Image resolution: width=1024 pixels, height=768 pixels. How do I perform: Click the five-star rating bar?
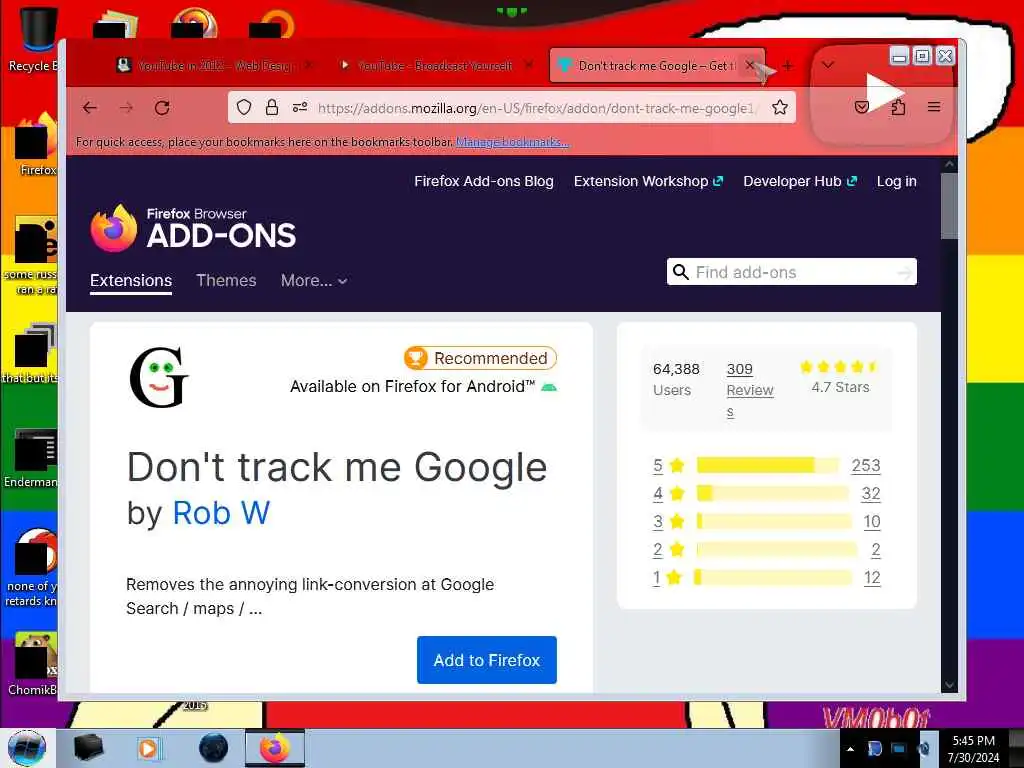click(768, 465)
